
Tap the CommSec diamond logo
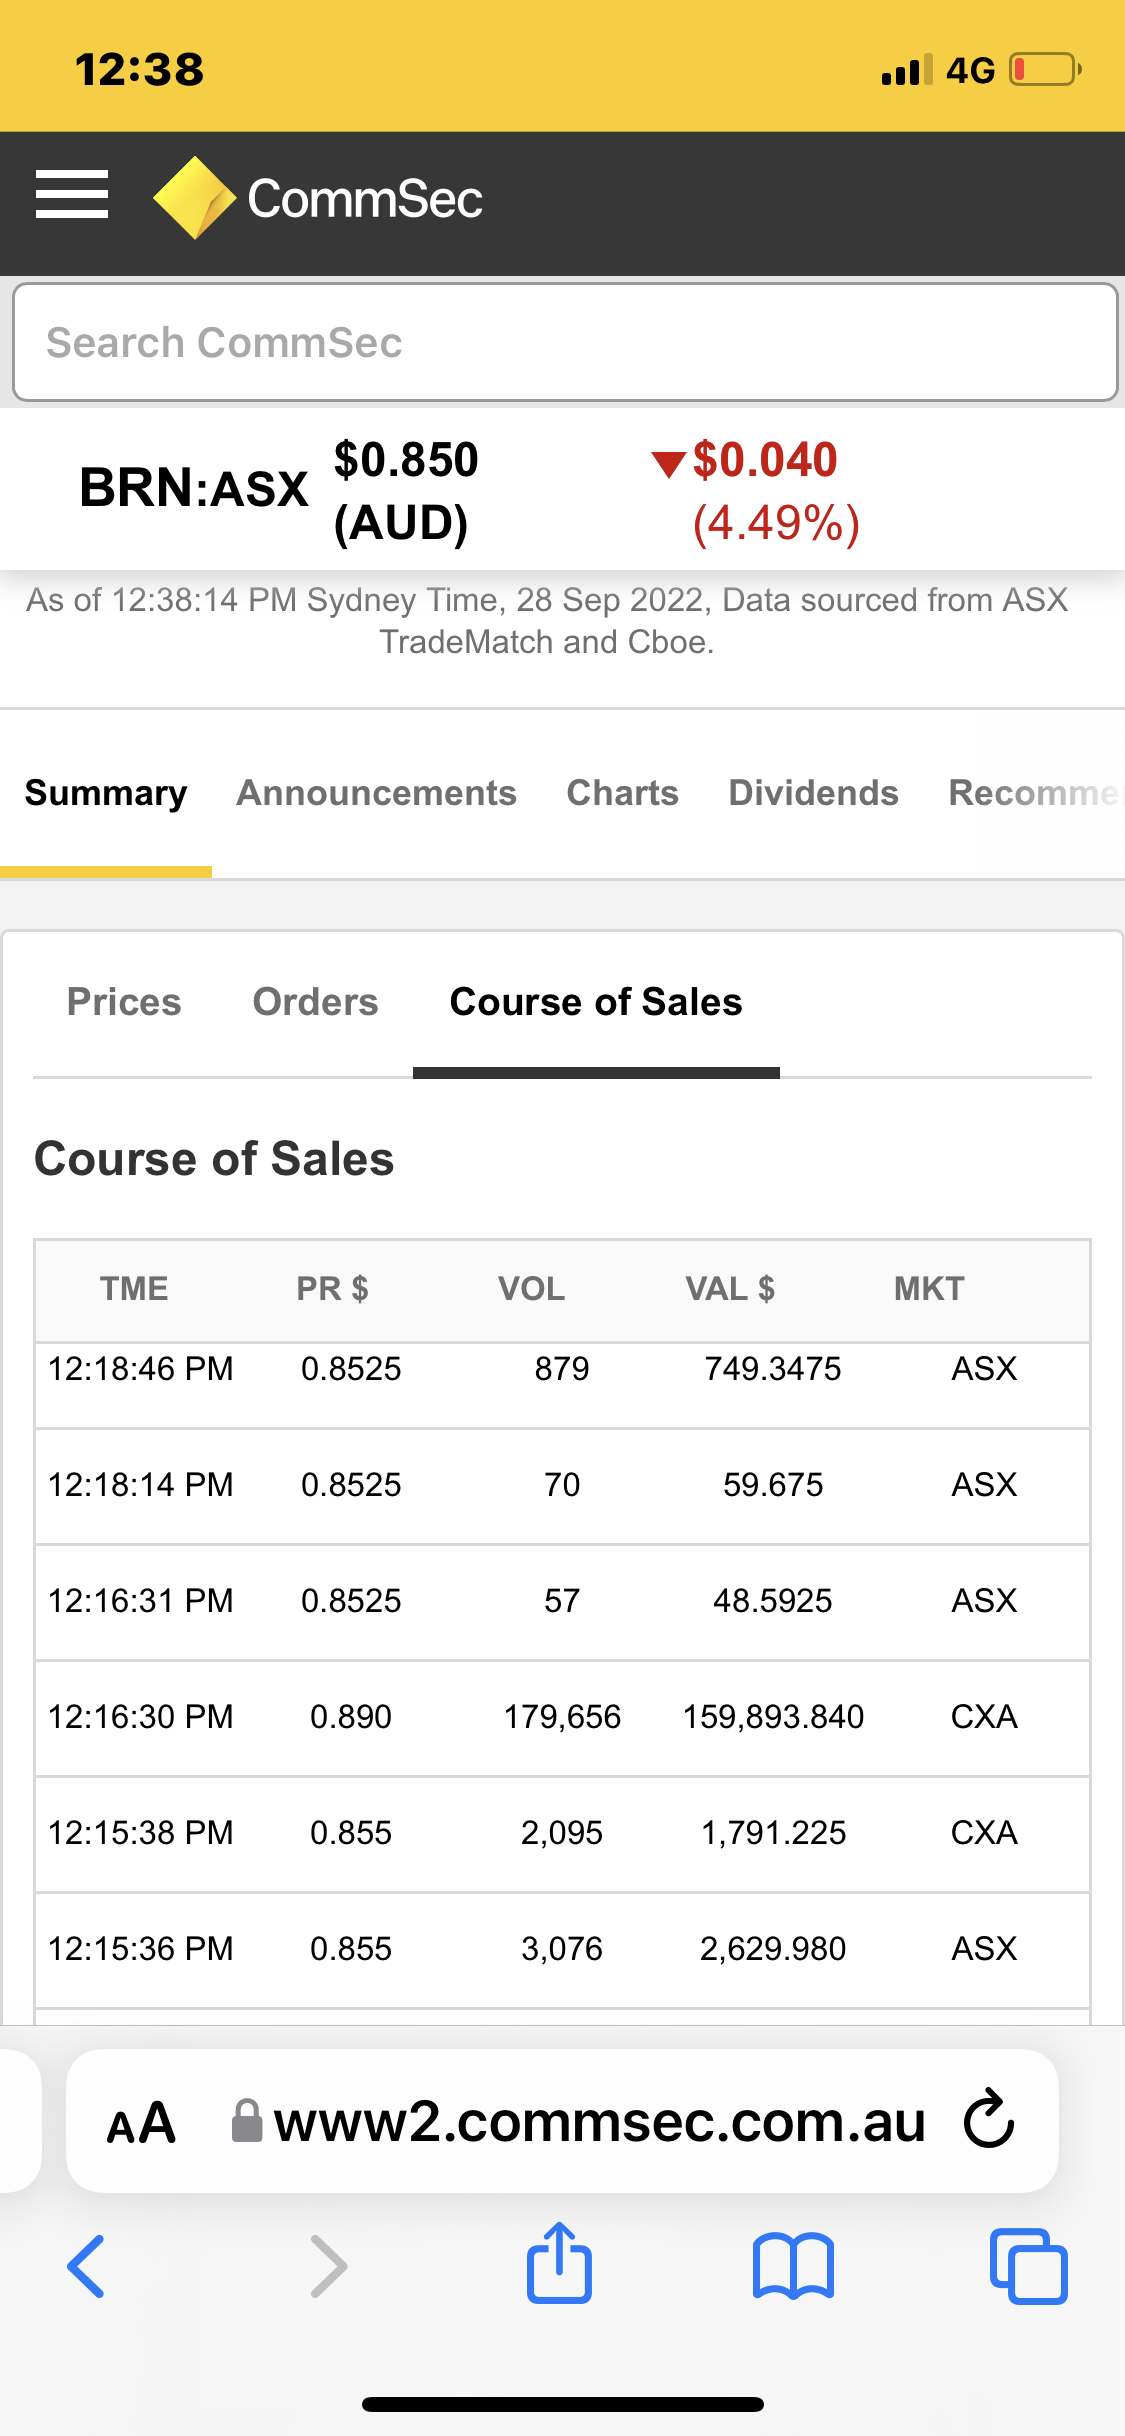194,198
